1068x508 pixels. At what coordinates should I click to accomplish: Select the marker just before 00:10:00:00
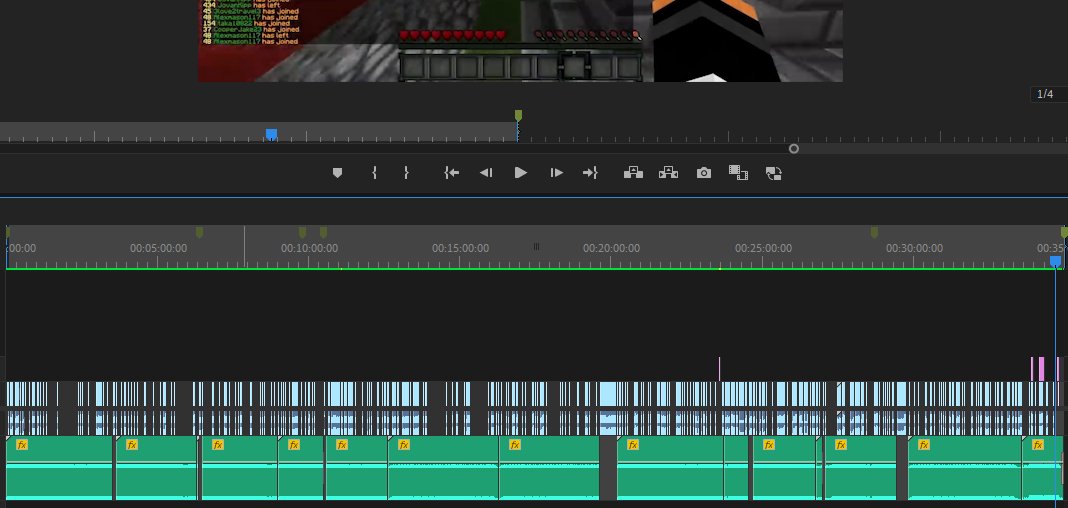(x=302, y=233)
